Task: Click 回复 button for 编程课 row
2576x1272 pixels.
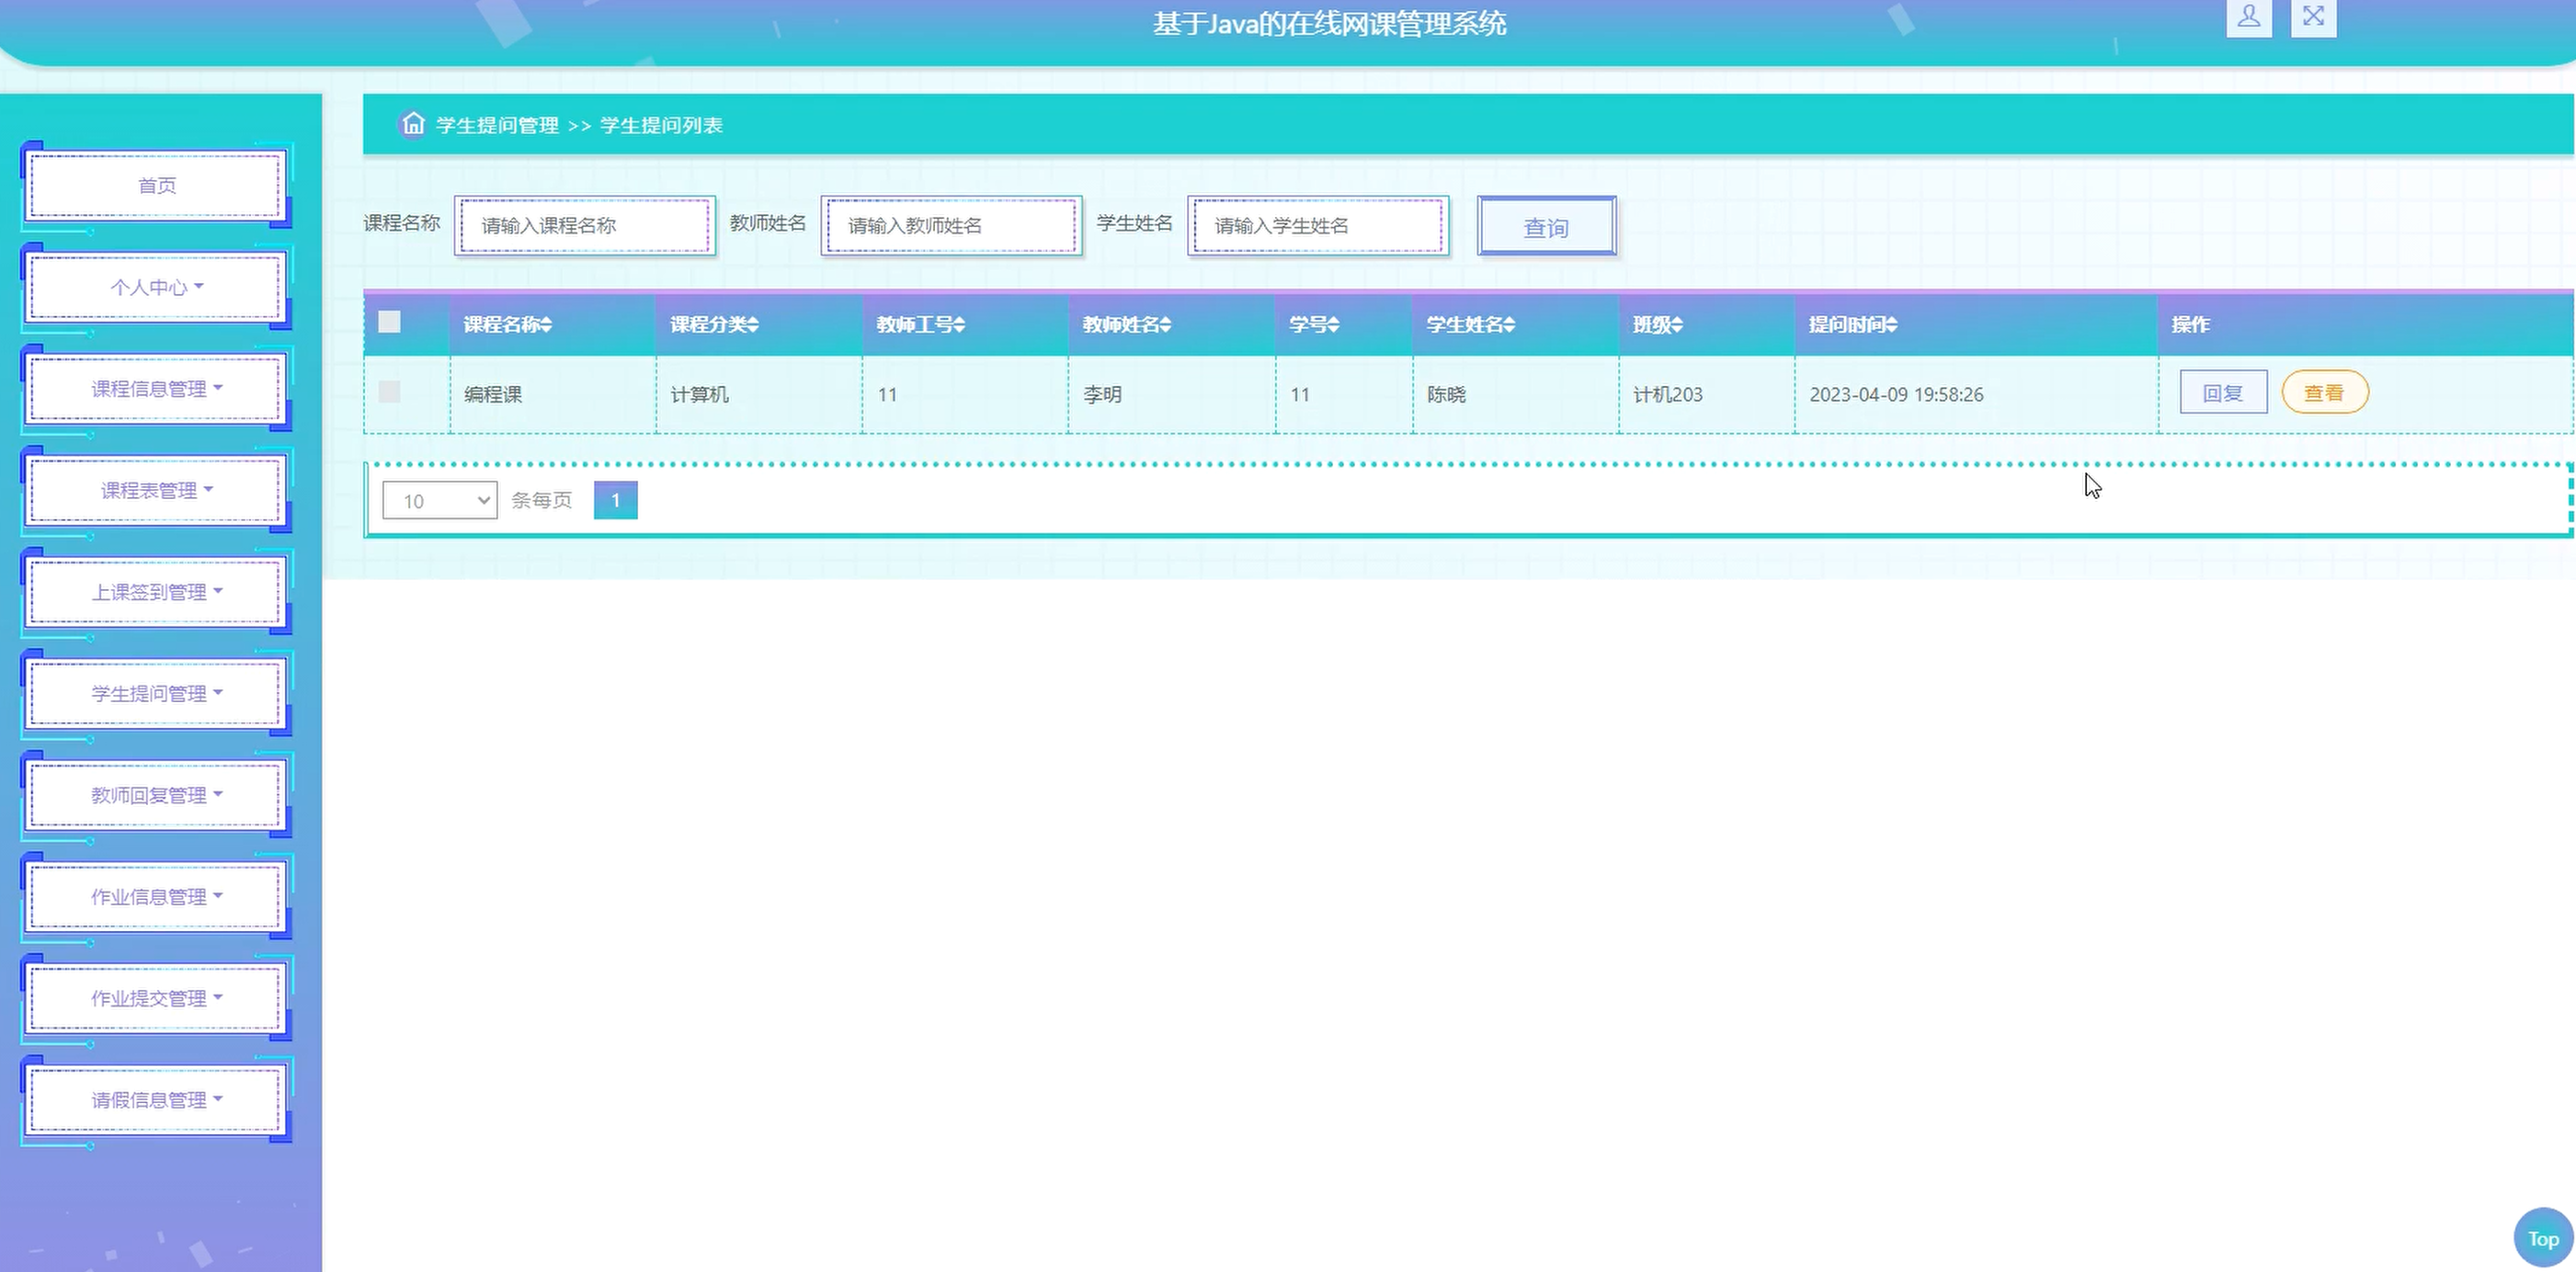Action: point(2223,393)
